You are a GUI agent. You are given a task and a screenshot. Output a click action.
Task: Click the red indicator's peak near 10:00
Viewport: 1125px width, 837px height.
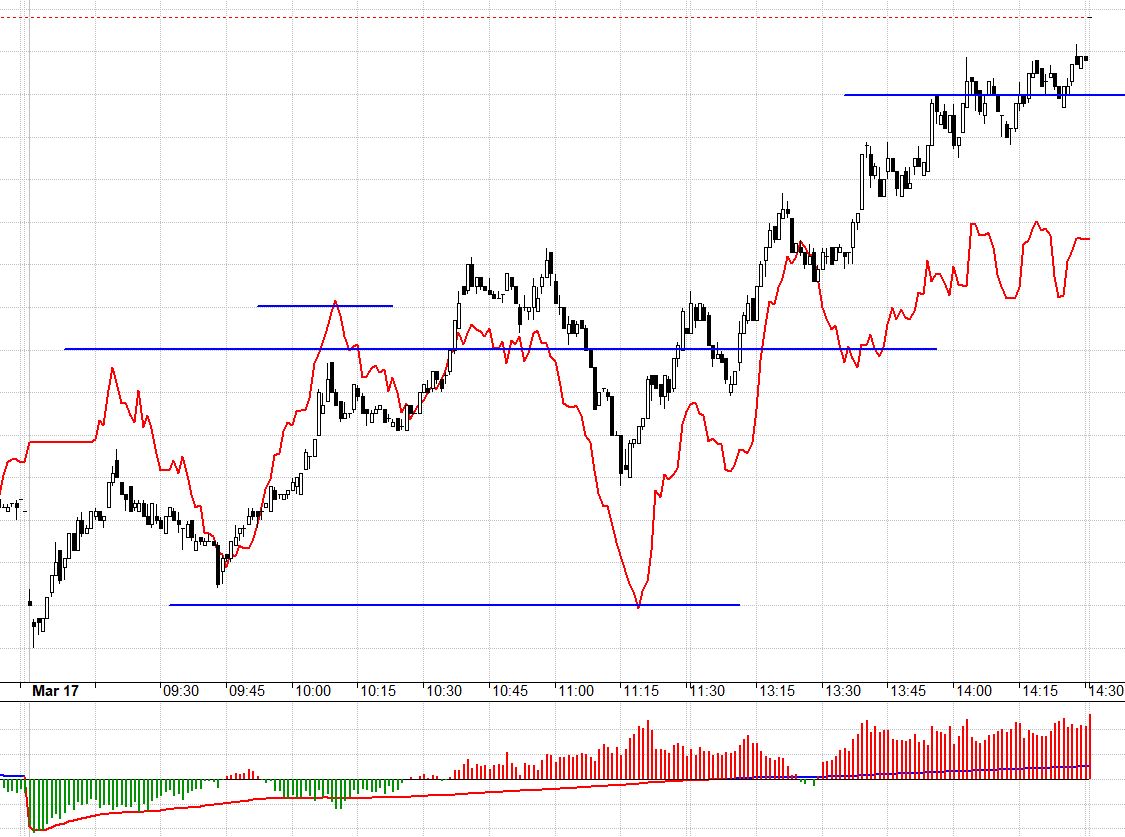(x=335, y=302)
